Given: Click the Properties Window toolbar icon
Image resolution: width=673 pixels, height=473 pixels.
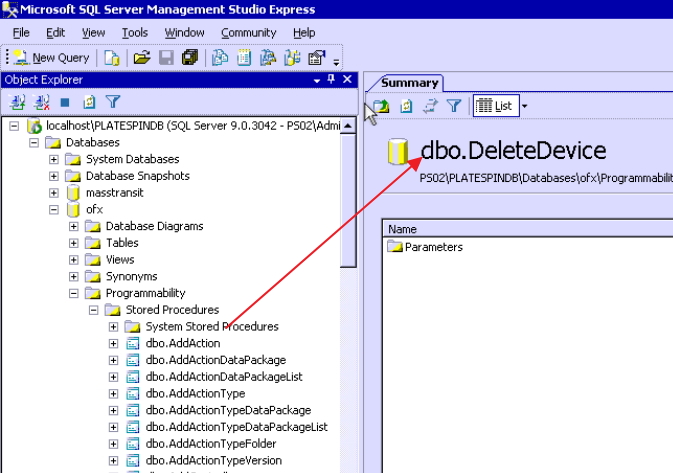Looking at the screenshot, I should [x=317, y=58].
